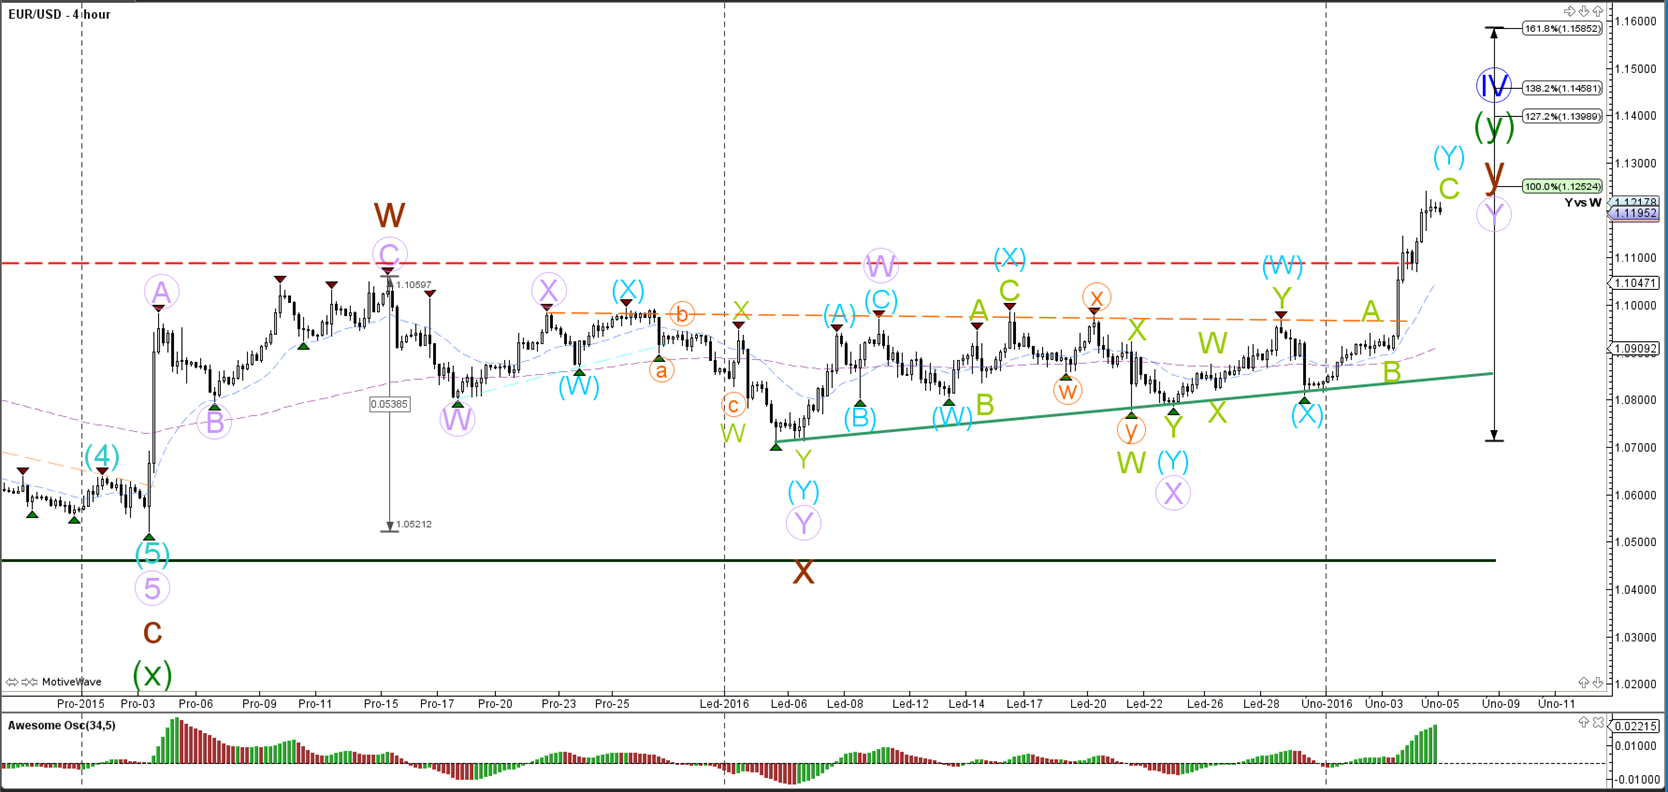Click the 1.12178 price axis tag

coord(1636,203)
